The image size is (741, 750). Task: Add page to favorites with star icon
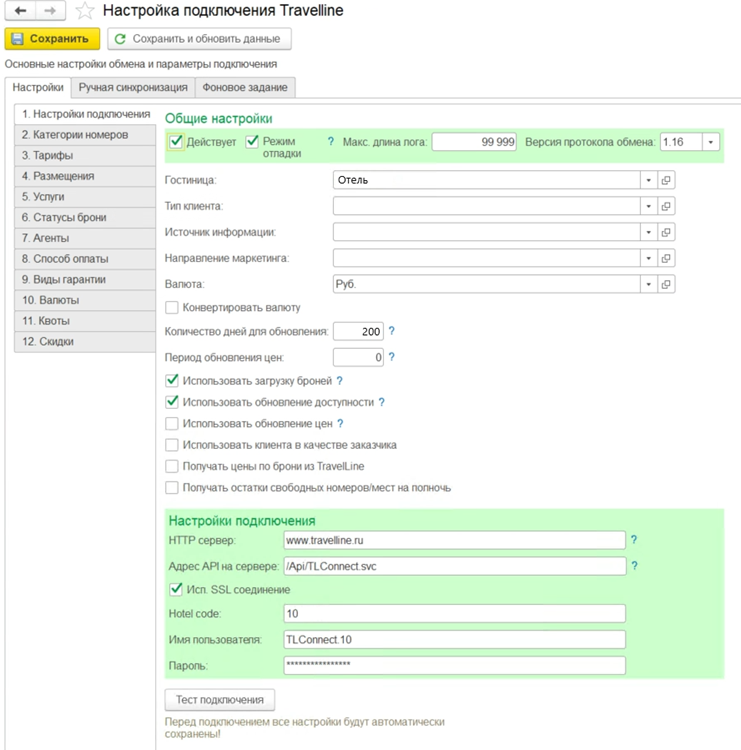[85, 11]
